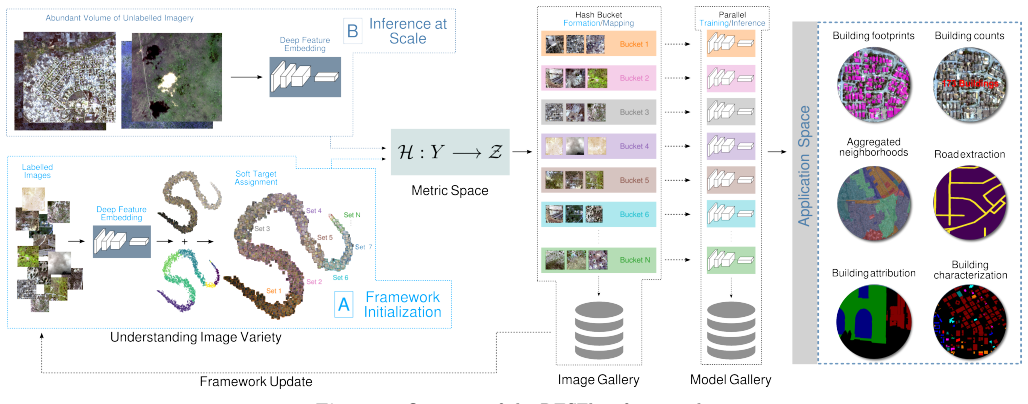Select the orange Bucket 1 row
The height and width of the screenshot is (404, 1028).
tap(598, 44)
